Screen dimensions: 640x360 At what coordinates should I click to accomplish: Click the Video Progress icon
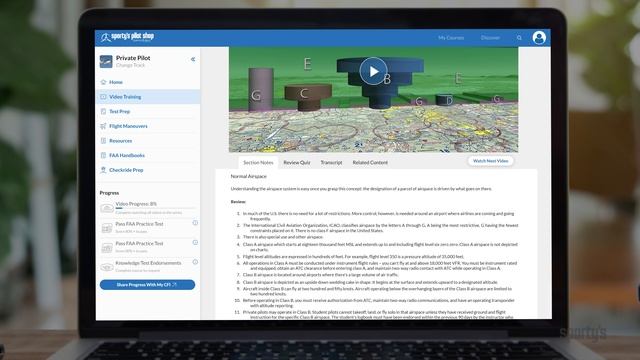(x=107, y=208)
